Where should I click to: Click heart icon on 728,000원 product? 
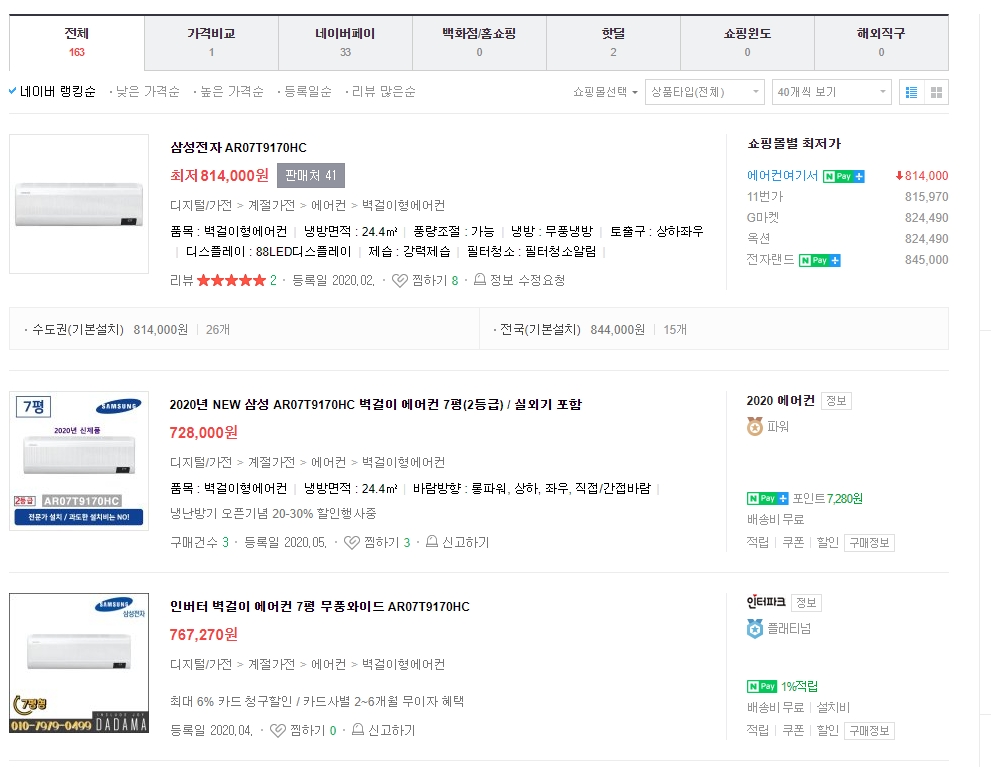coord(351,543)
